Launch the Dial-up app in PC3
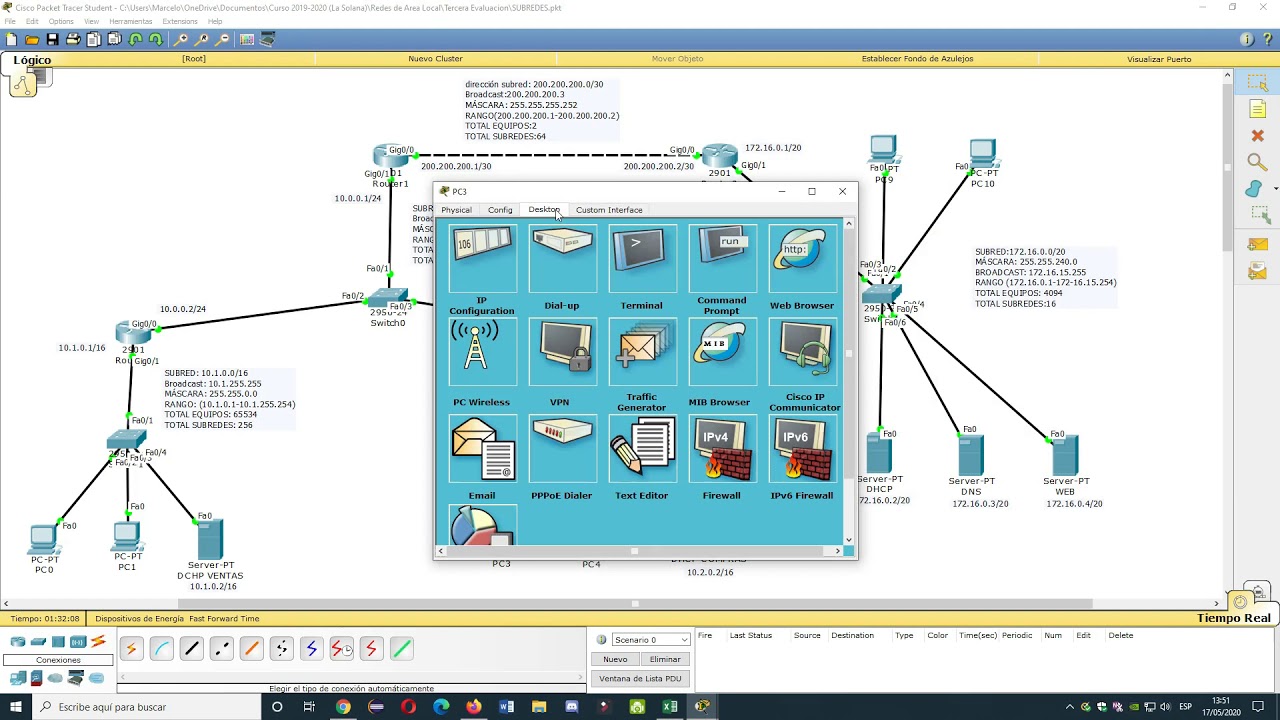The height and width of the screenshot is (720, 1280). point(562,258)
